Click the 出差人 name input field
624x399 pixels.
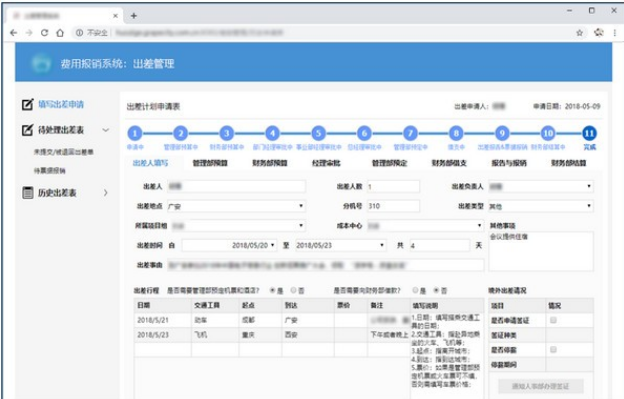tap(236, 186)
